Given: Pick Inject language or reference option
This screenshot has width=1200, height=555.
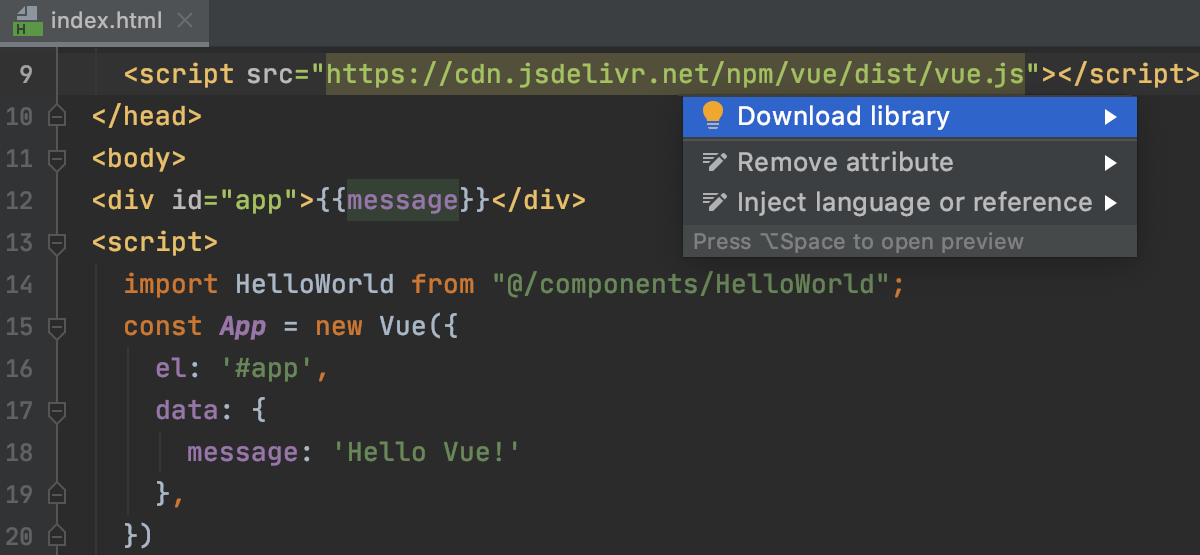Looking at the screenshot, I should click(x=914, y=202).
